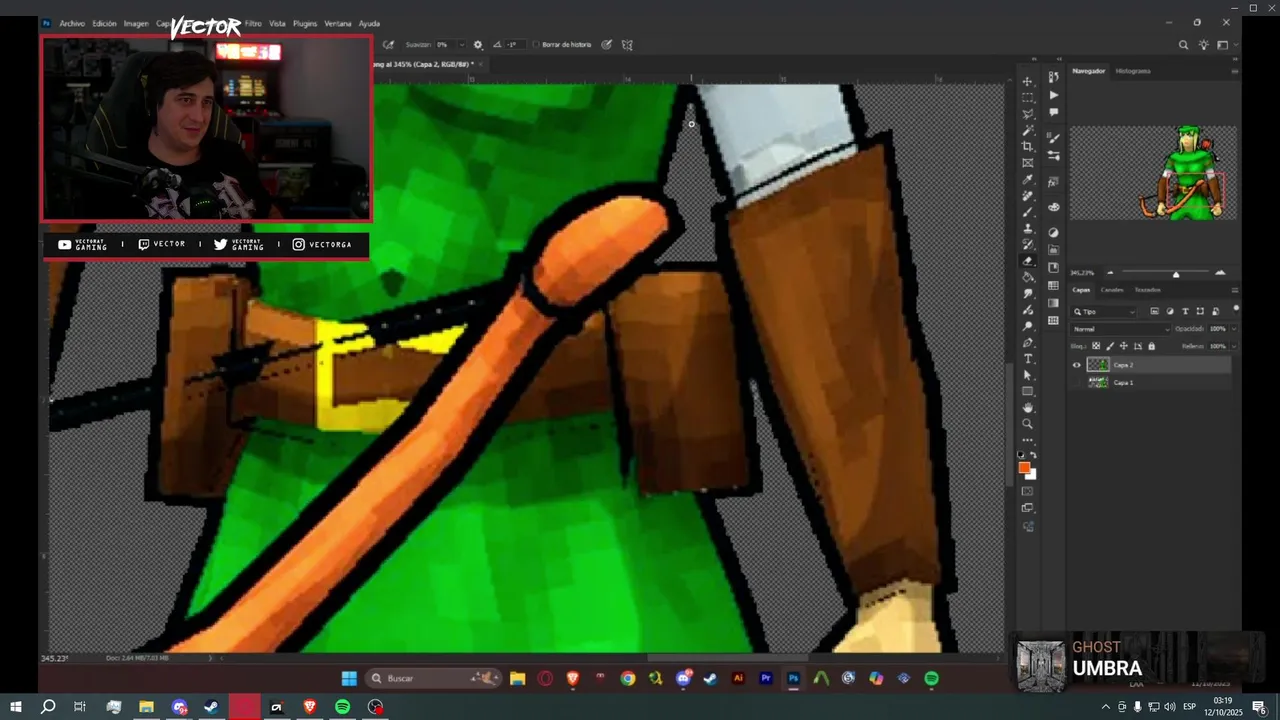Select the Type tool
The width and height of the screenshot is (1280, 720).
tap(1027, 358)
